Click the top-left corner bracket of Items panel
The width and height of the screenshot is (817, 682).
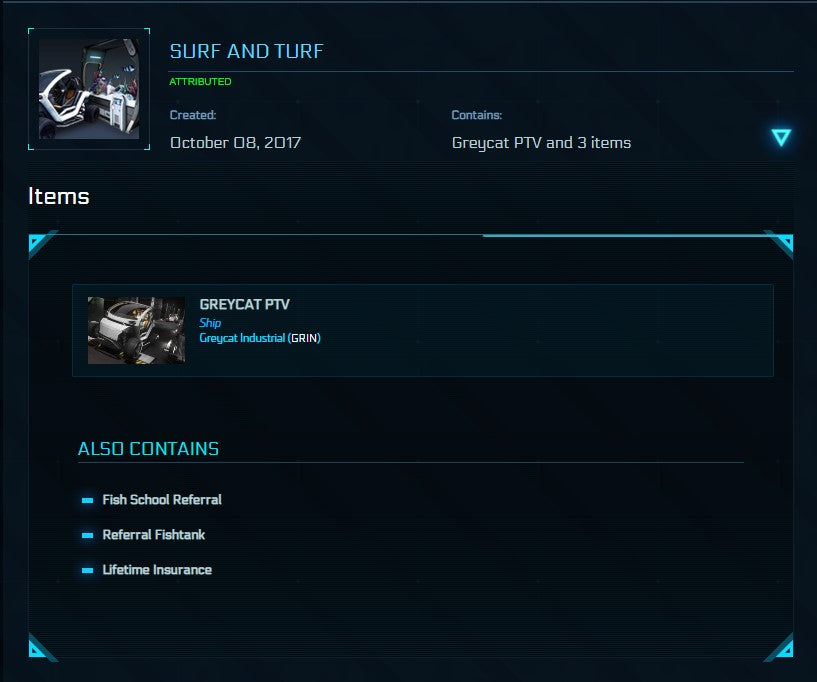39,242
